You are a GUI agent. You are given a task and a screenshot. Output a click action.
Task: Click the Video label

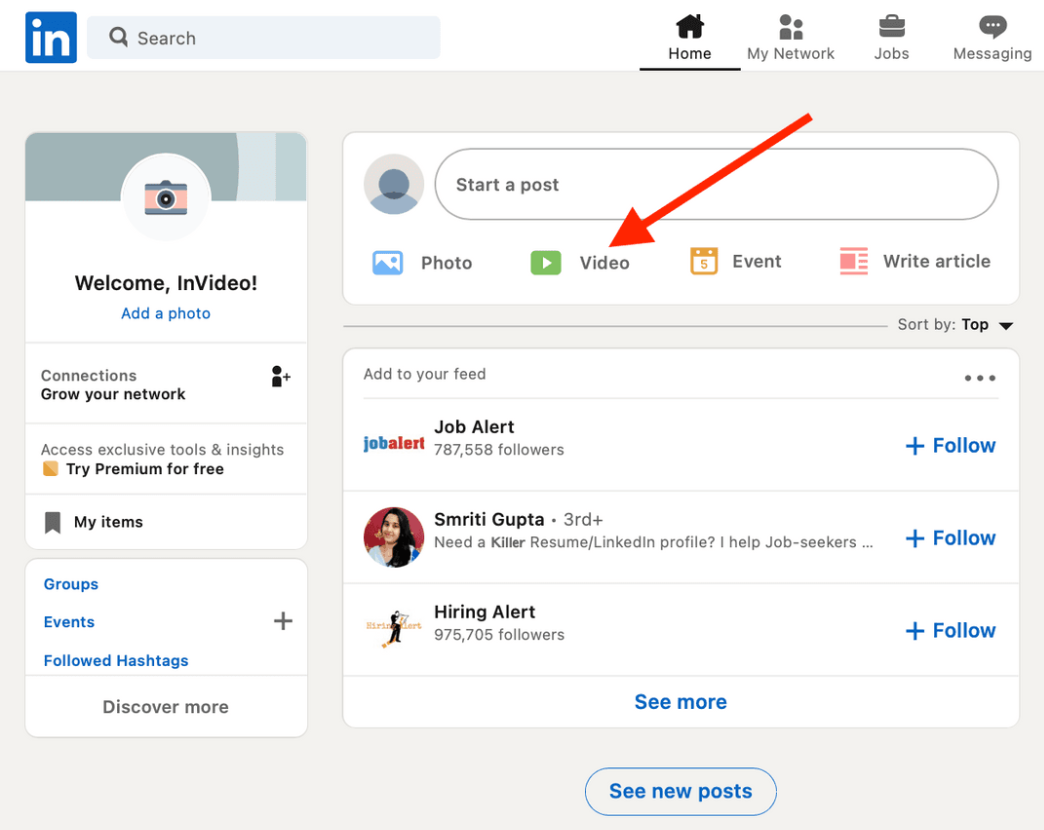click(604, 263)
